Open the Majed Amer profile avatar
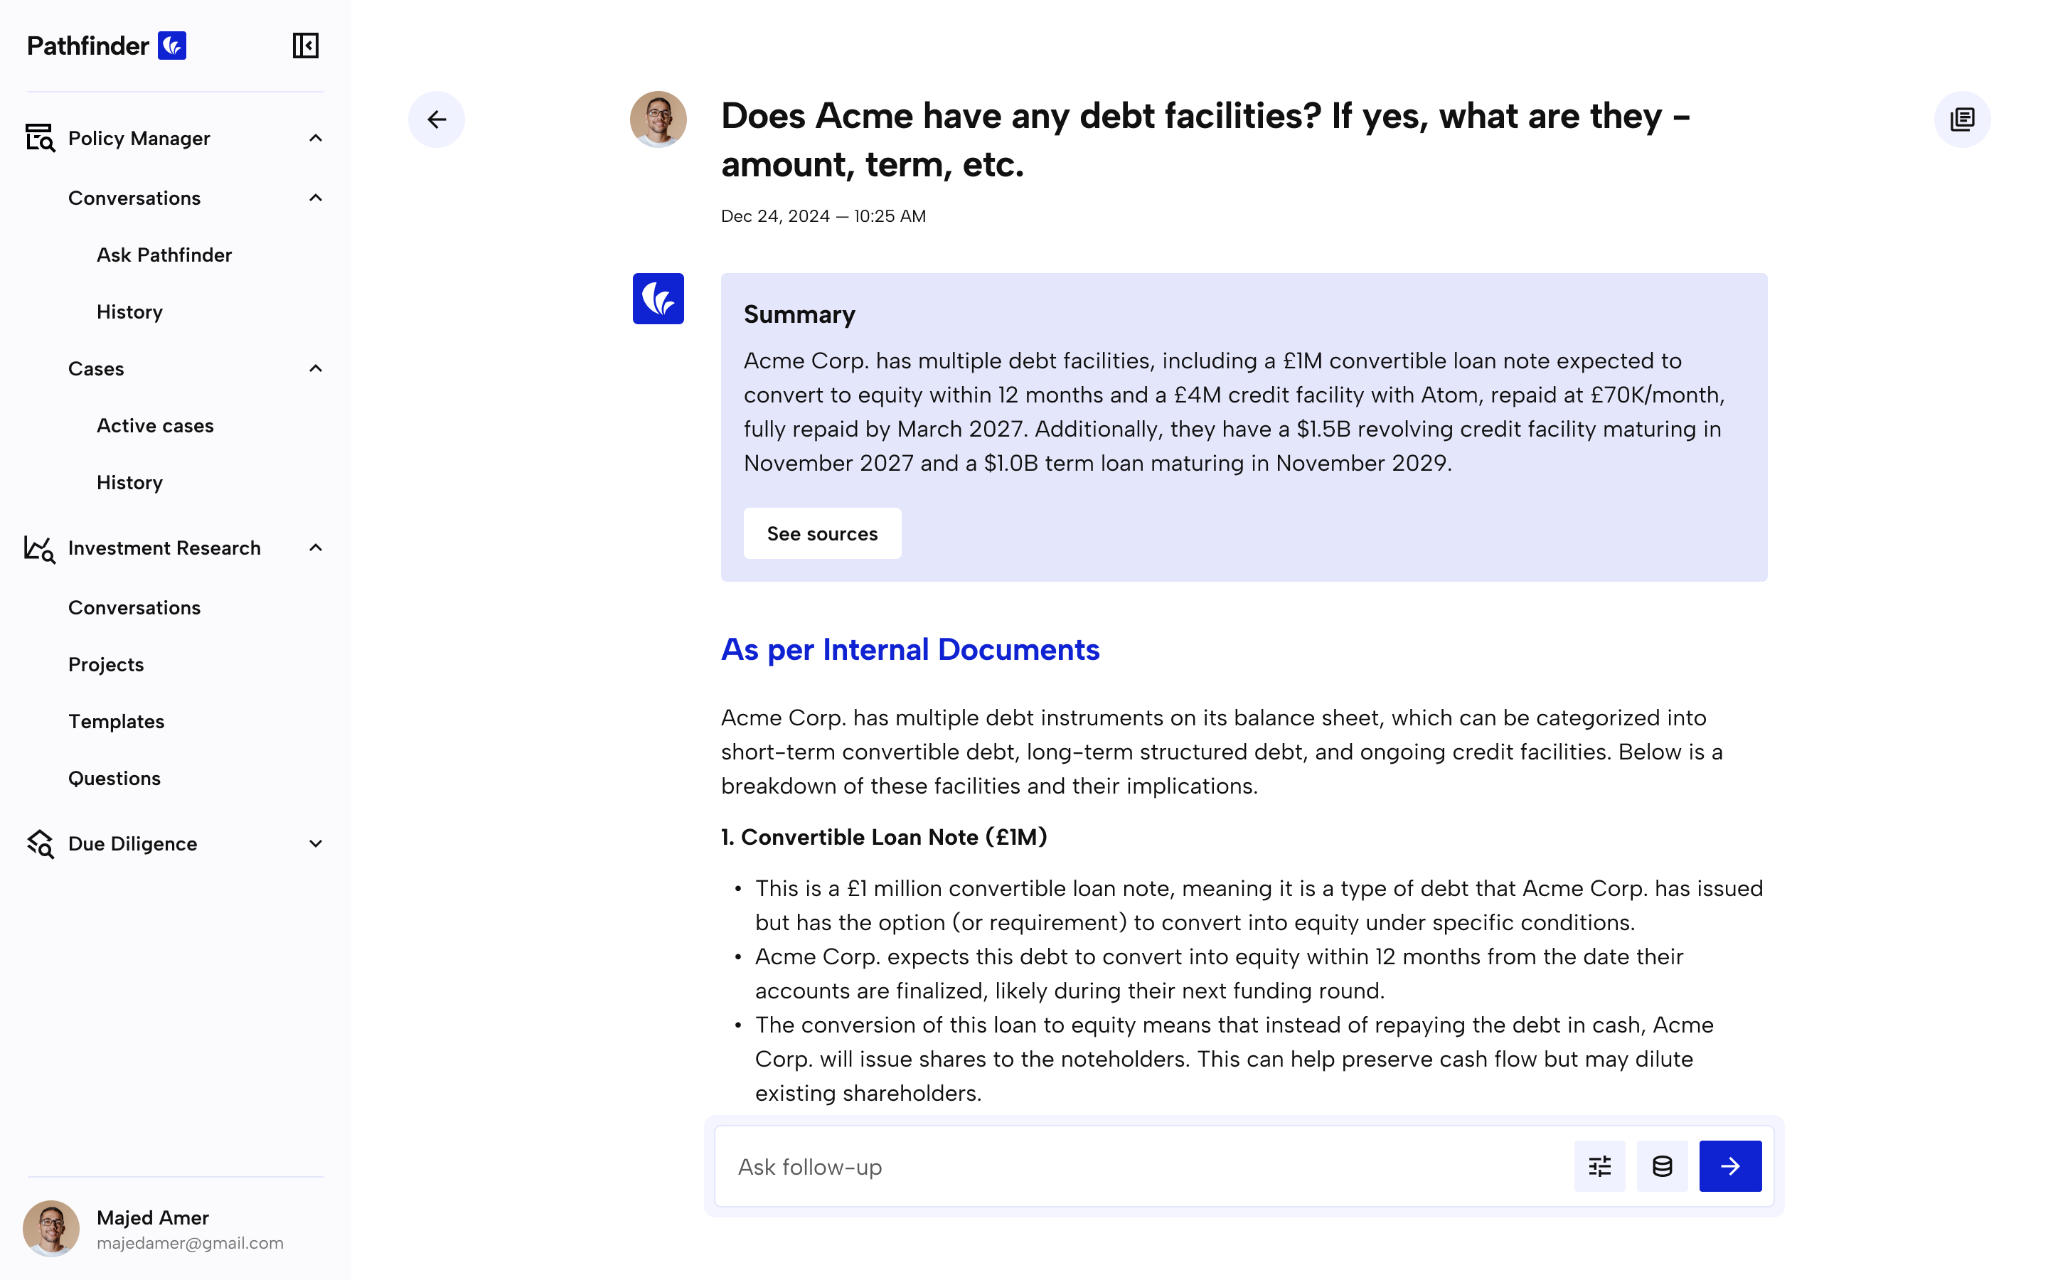This screenshot has width=2048, height=1280. [51, 1229]
